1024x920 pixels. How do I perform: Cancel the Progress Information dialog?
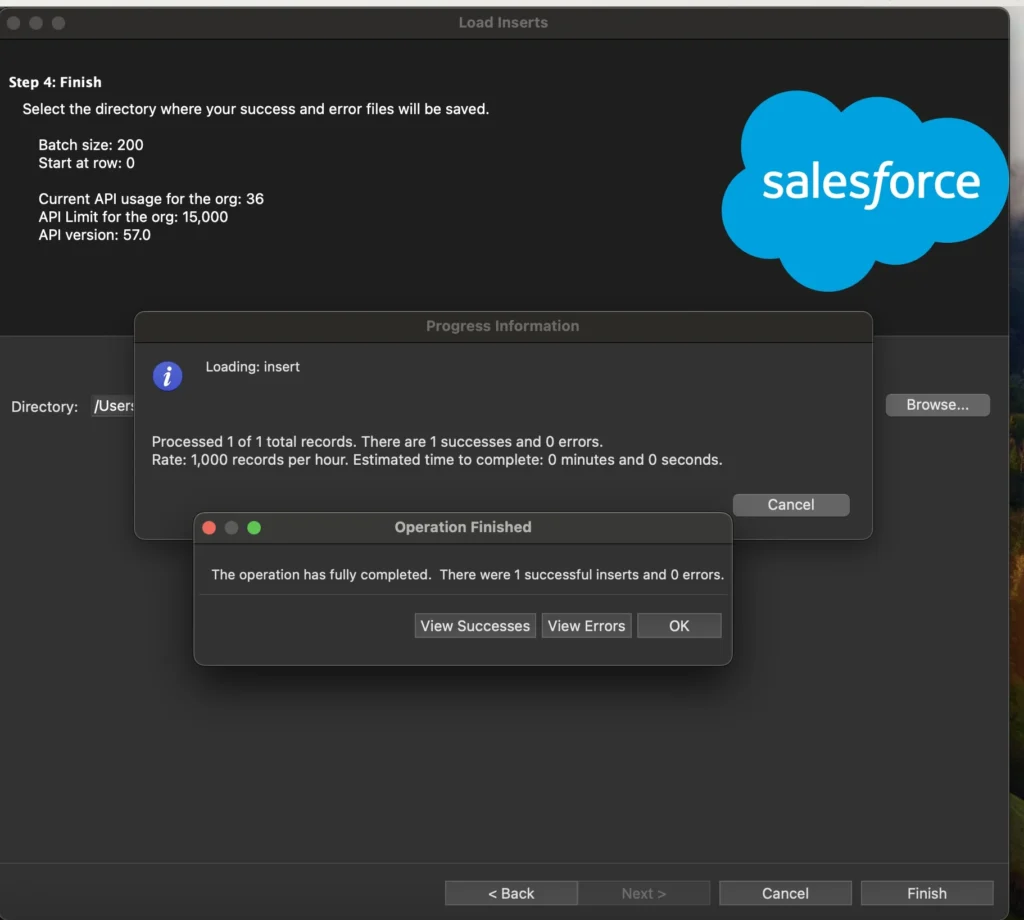(x=791, y=505)
